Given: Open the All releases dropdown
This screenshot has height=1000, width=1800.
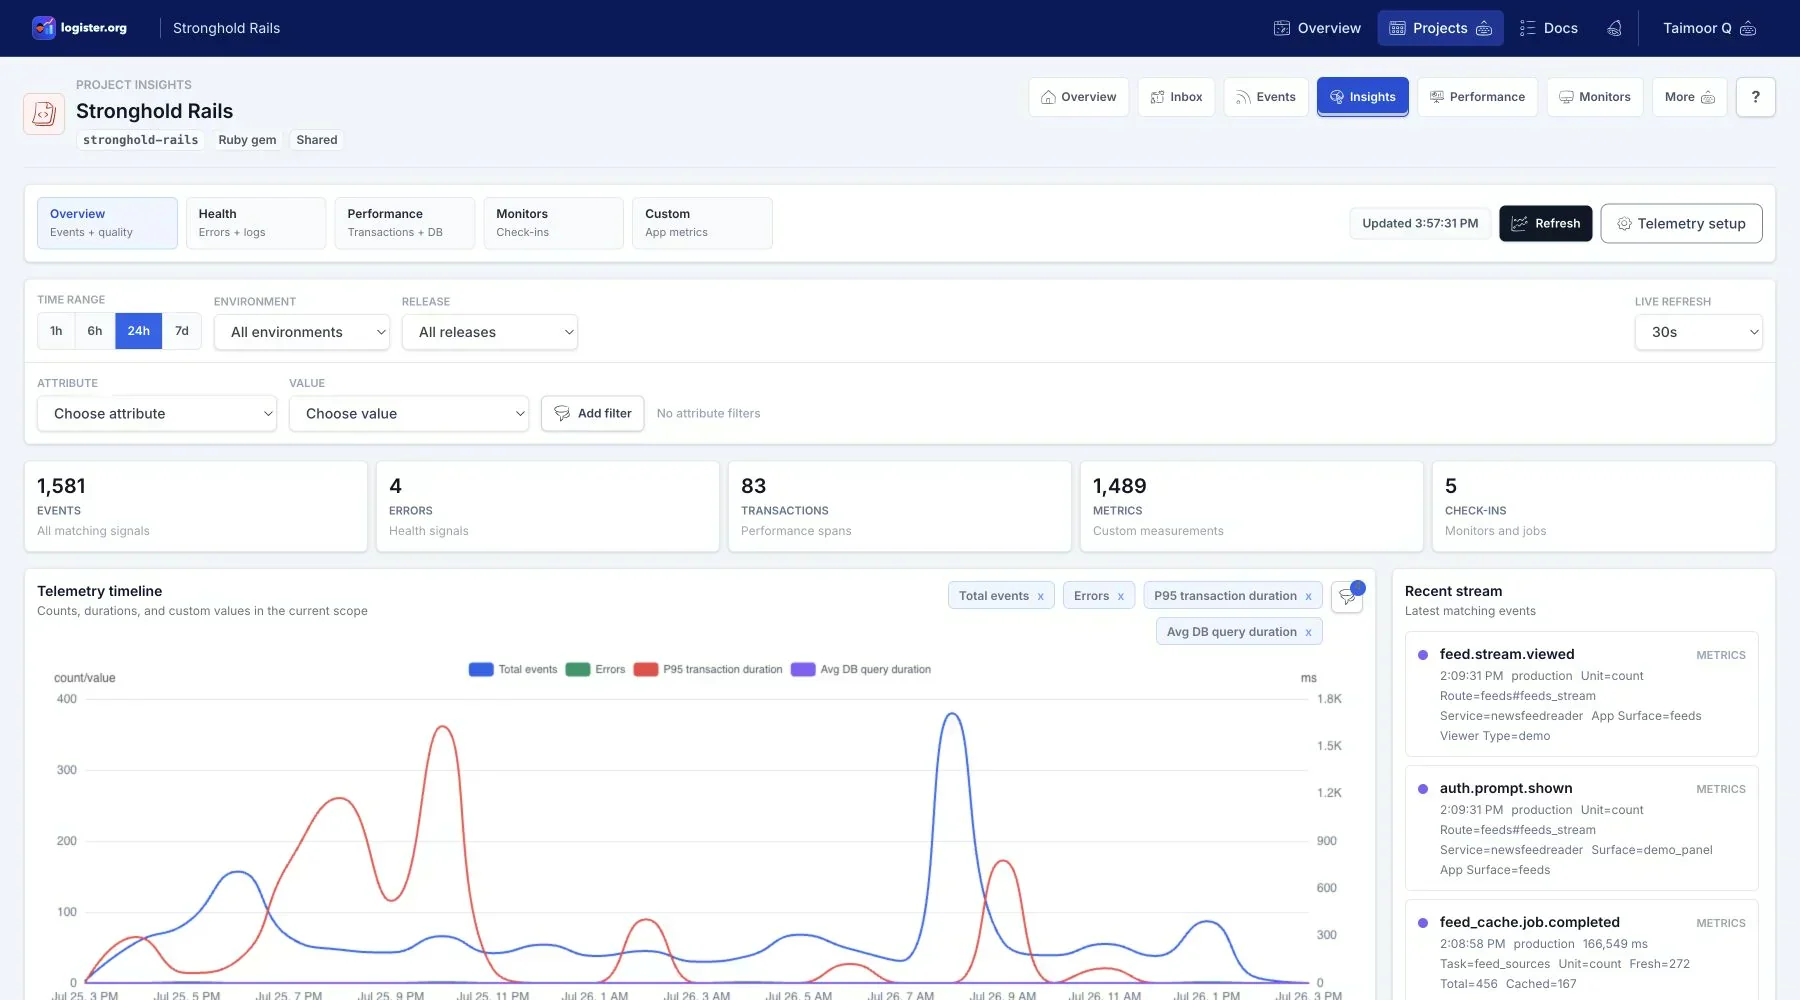Looking at the screenshot, I should coord(490,332).
